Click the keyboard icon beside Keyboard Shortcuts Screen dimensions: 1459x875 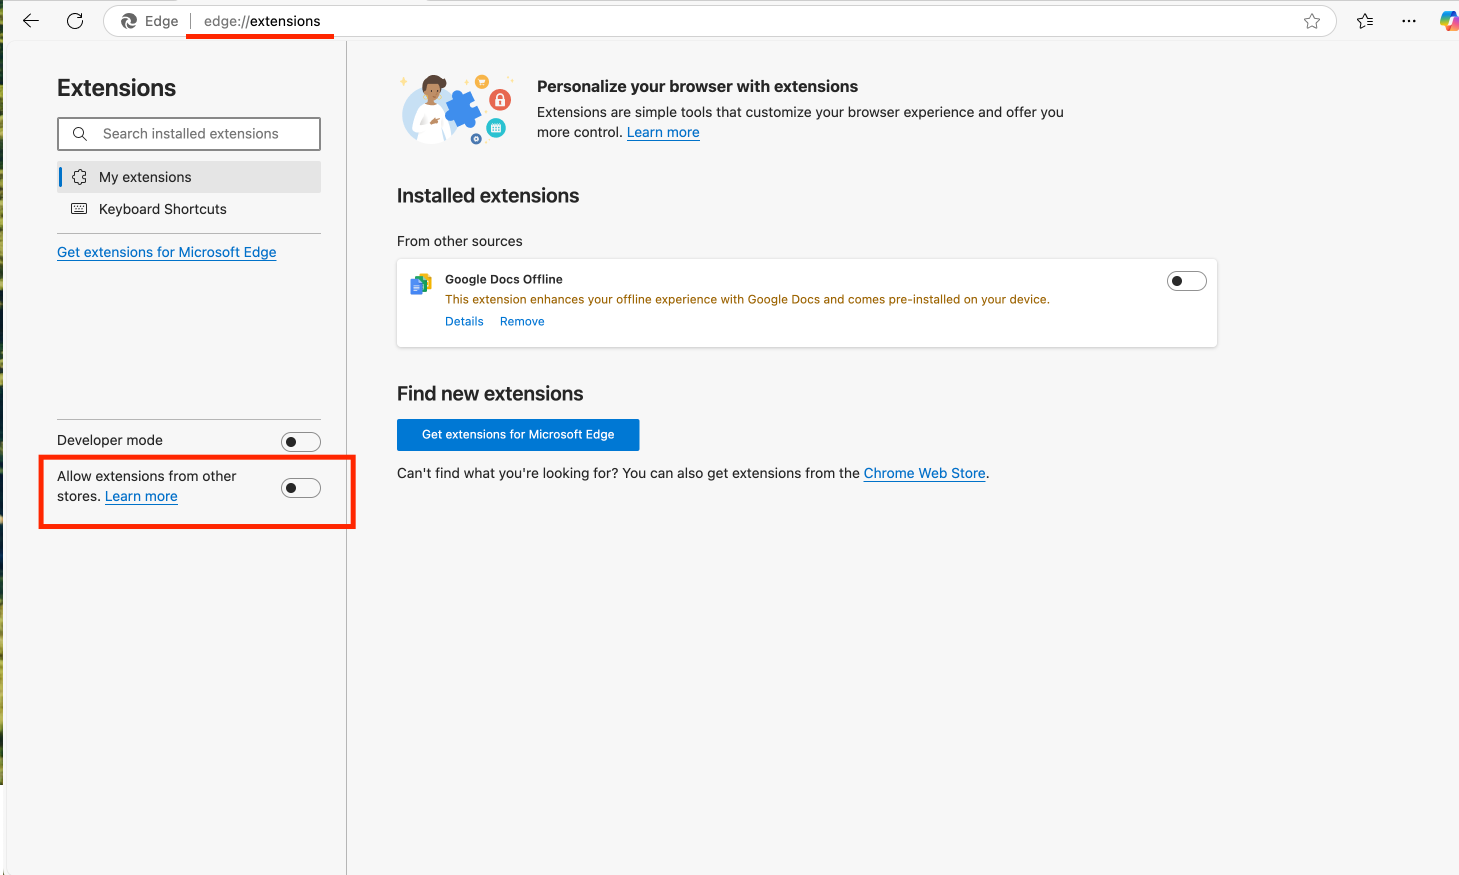79,209
